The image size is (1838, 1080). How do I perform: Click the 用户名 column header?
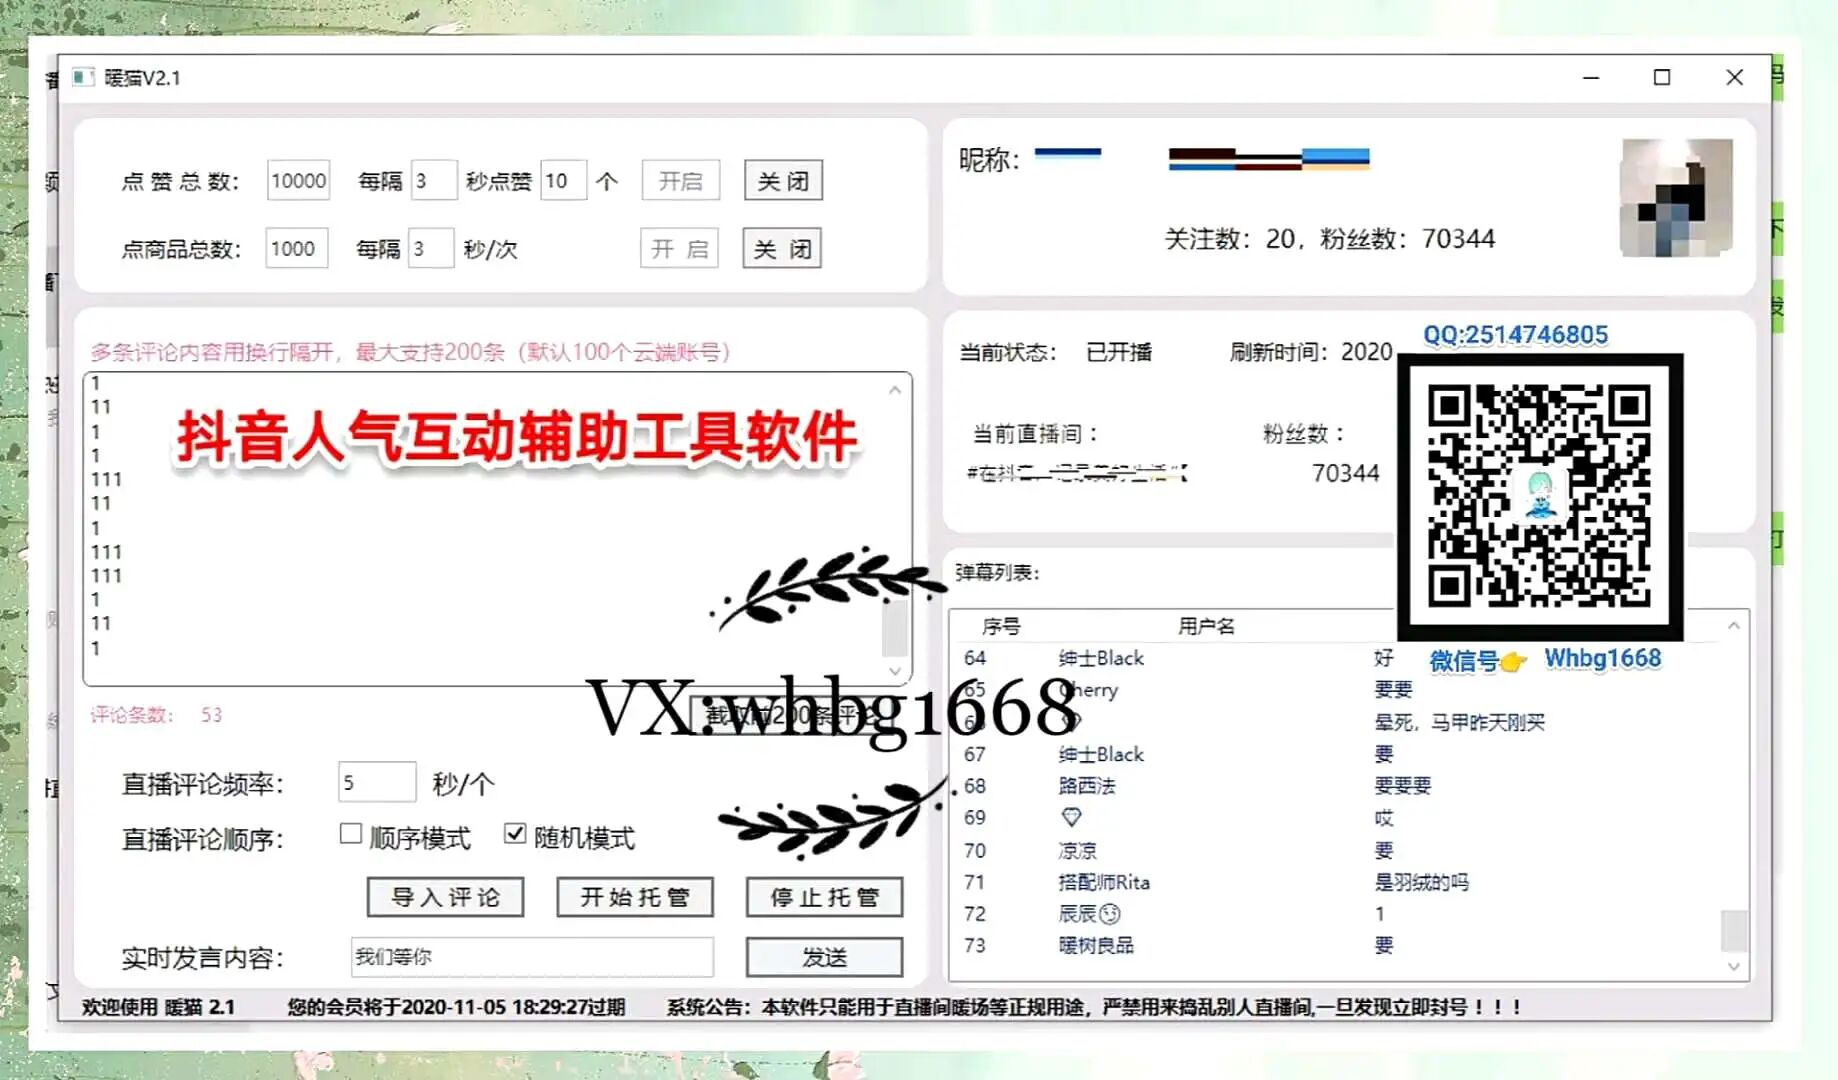tap(1206, 626)
